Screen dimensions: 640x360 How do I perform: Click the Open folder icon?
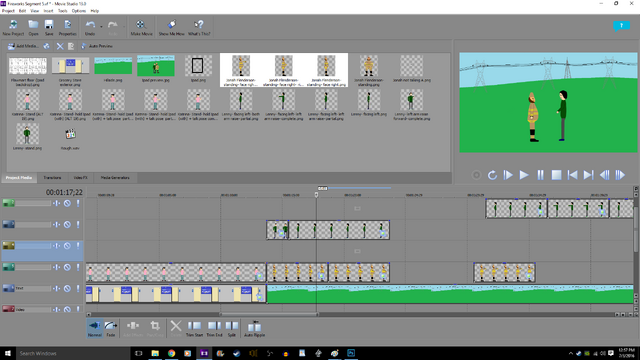(x=33, y=28)
